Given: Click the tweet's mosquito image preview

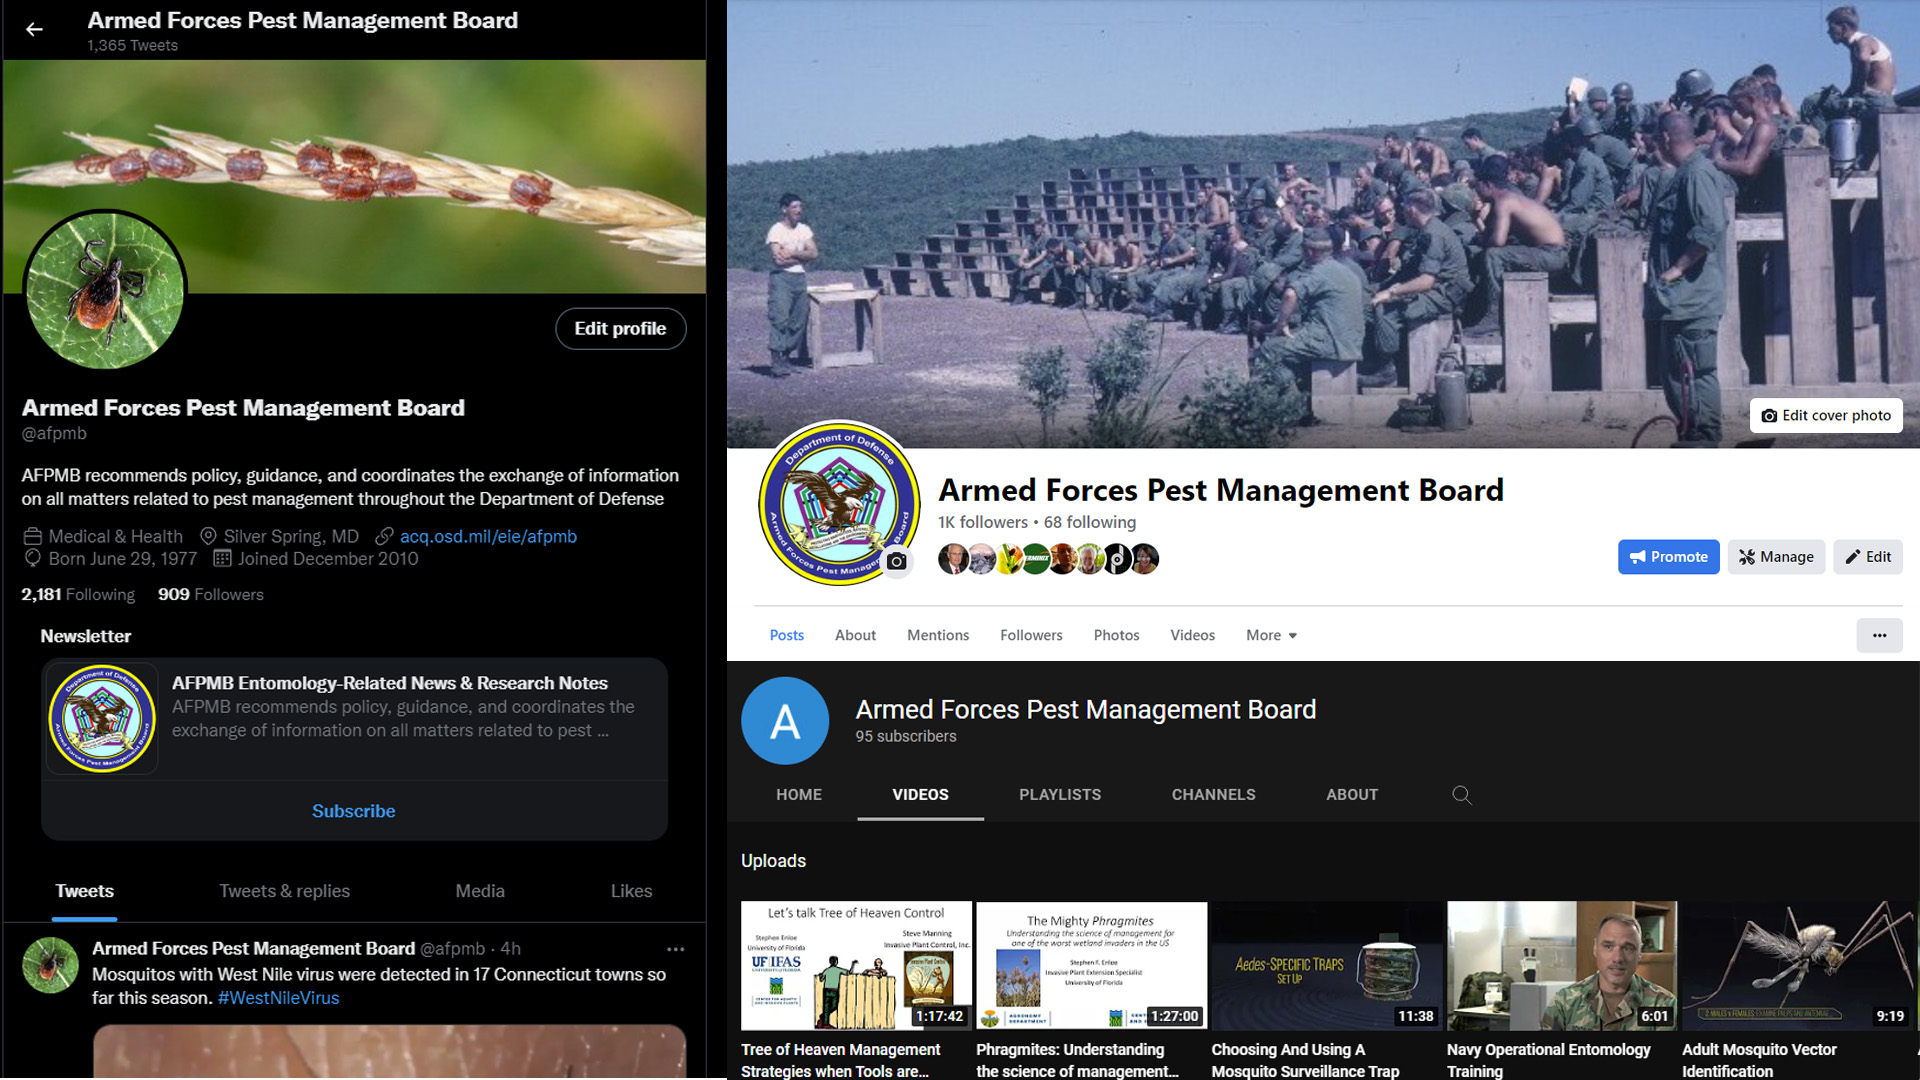Looking at the screenshot, I should [390, 1051].
